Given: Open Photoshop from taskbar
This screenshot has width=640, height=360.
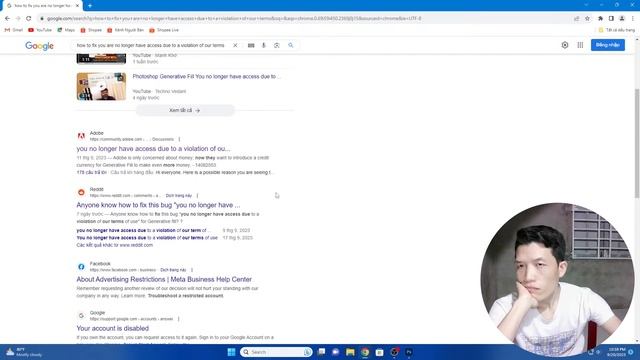Looking at the screenshot, I should click(409, 352).
